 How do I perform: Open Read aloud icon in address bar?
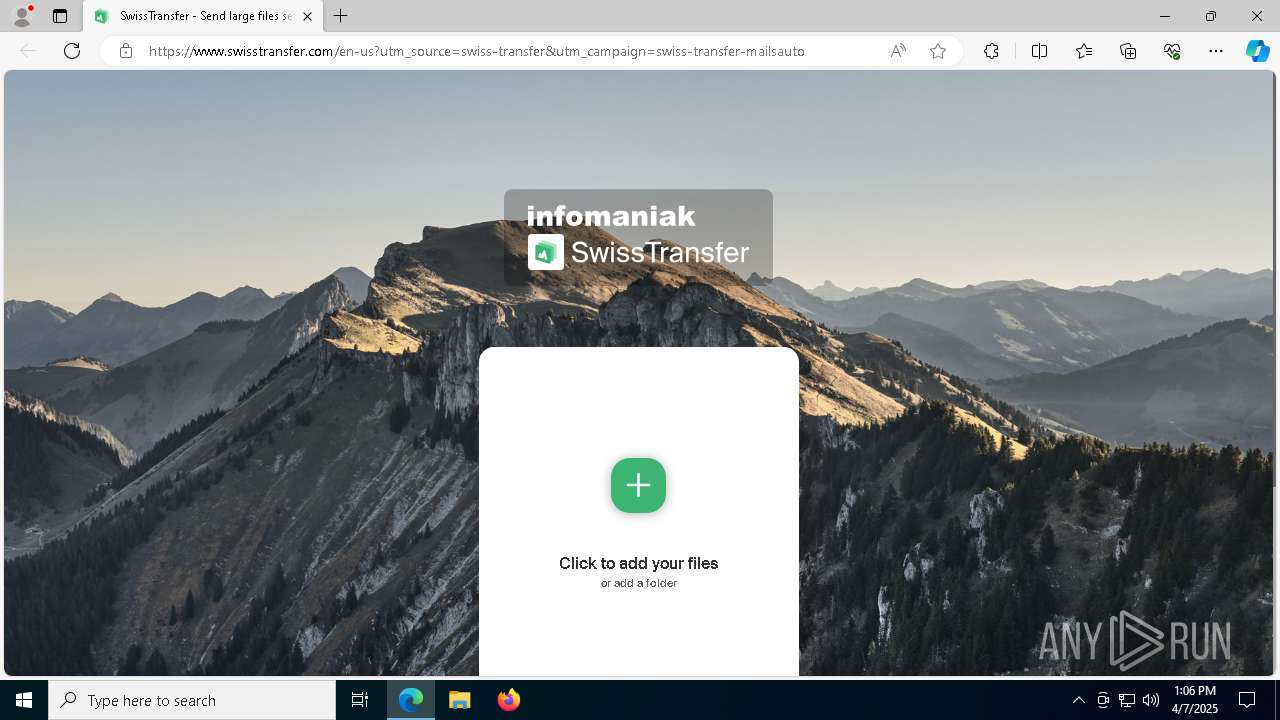(898, 51)
